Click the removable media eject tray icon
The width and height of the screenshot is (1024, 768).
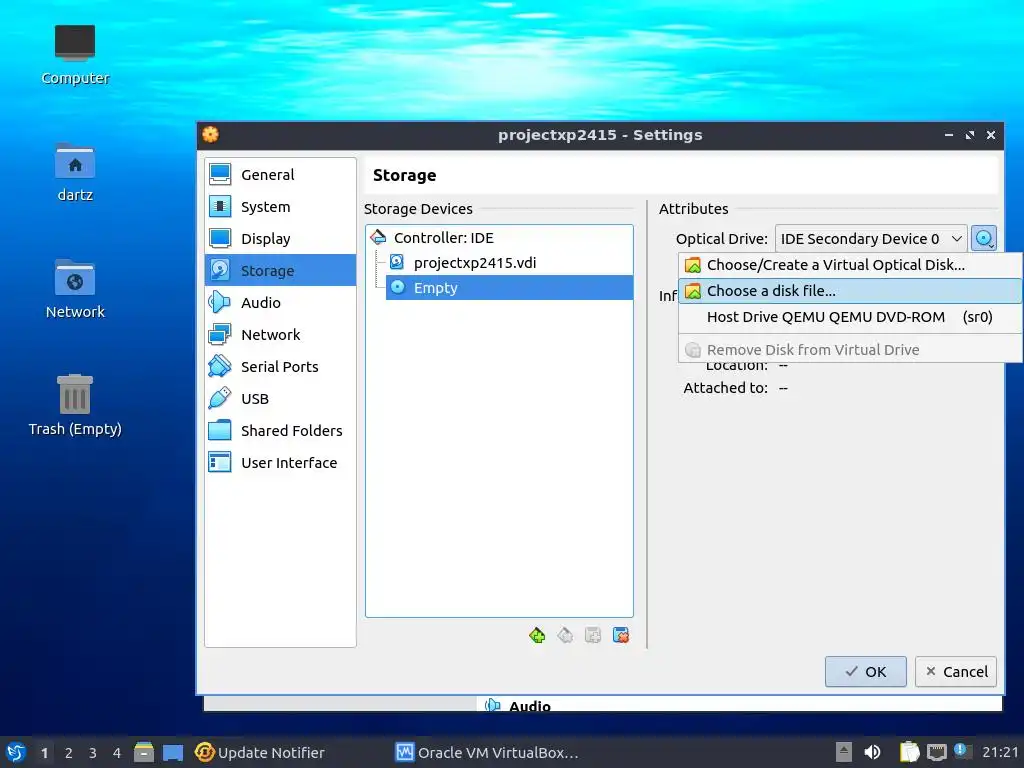(844, 752)
